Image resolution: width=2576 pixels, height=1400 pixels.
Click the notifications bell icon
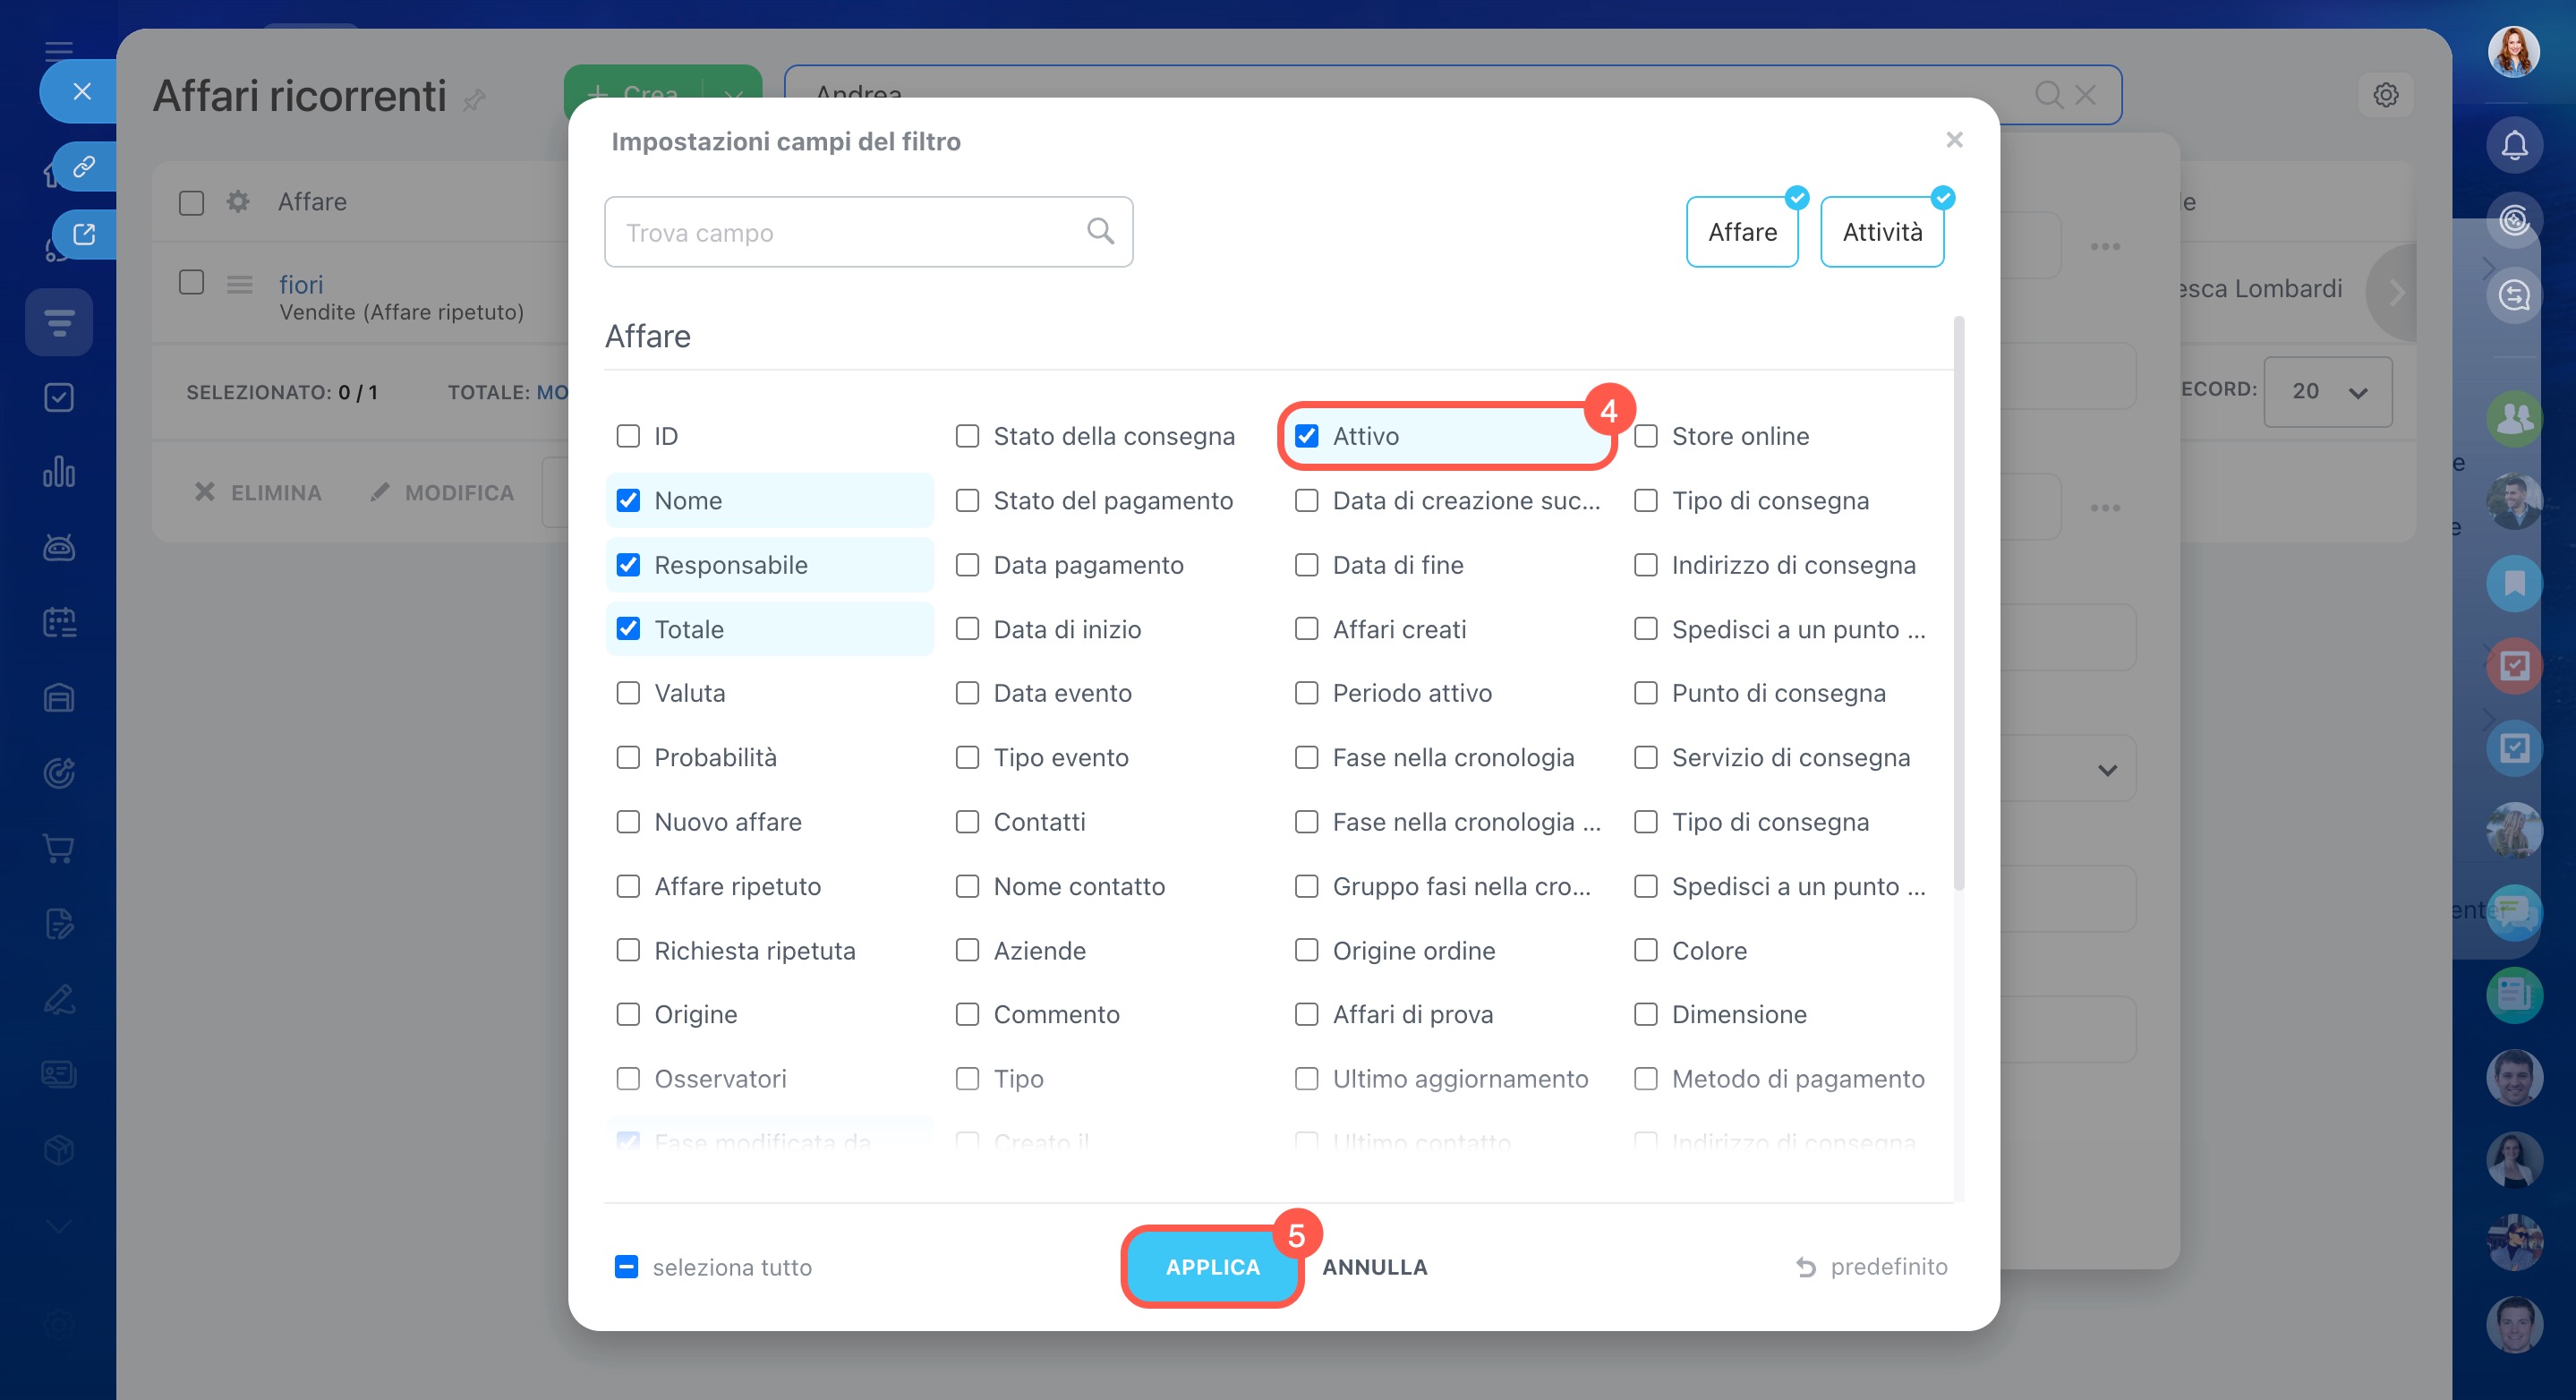pyautogui.click(x=2514, y=146)
